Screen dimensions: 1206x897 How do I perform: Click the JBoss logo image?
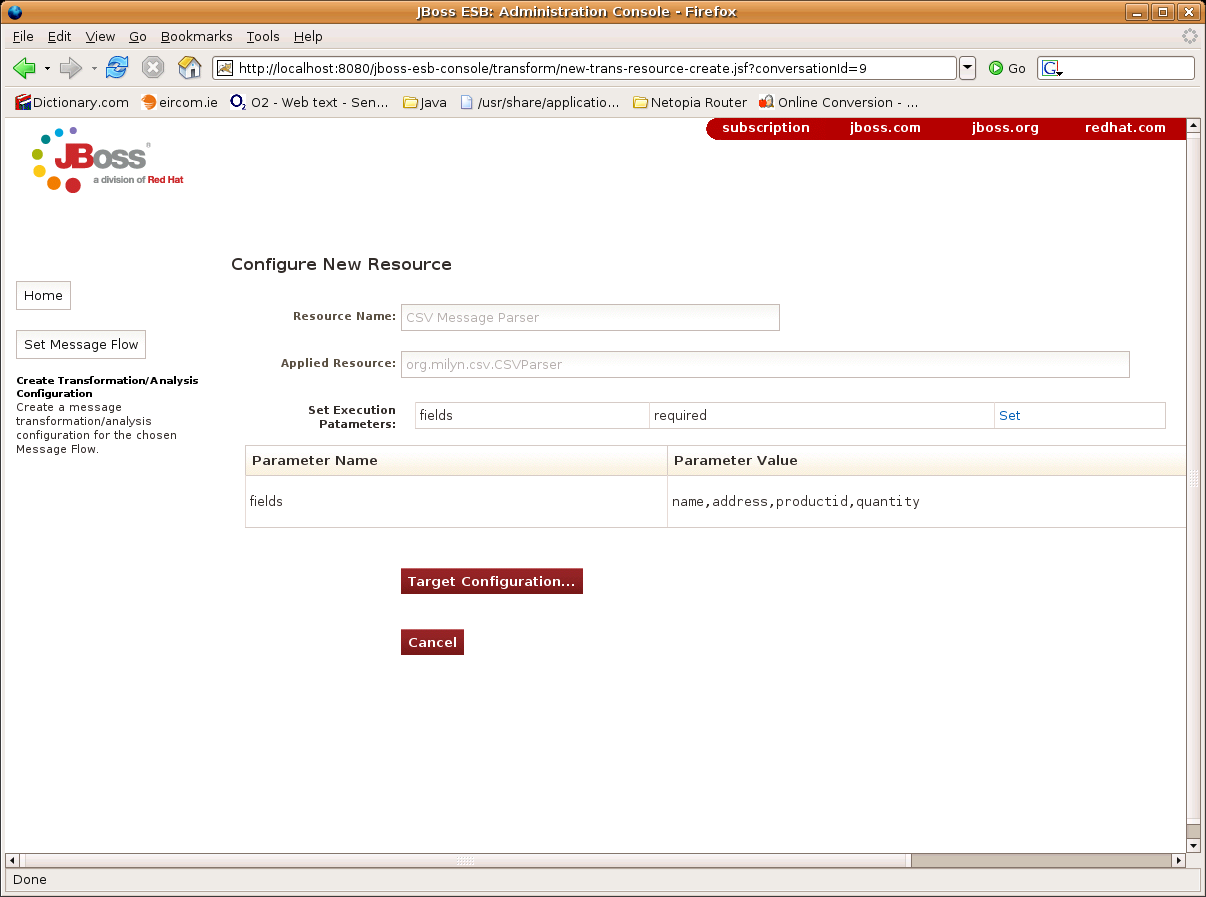107,160
